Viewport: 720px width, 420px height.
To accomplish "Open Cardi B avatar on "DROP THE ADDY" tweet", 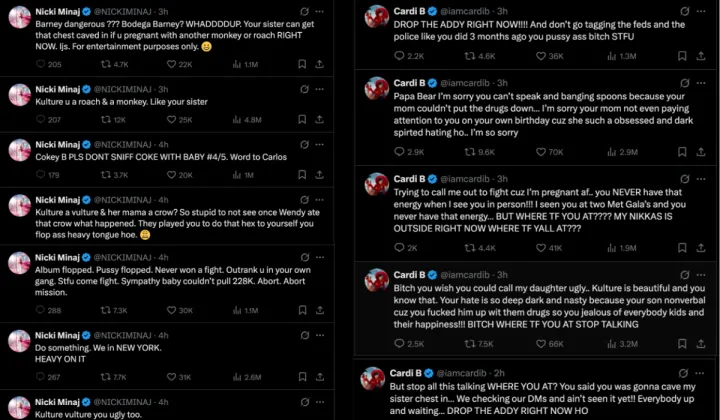I will click(375, 16).
